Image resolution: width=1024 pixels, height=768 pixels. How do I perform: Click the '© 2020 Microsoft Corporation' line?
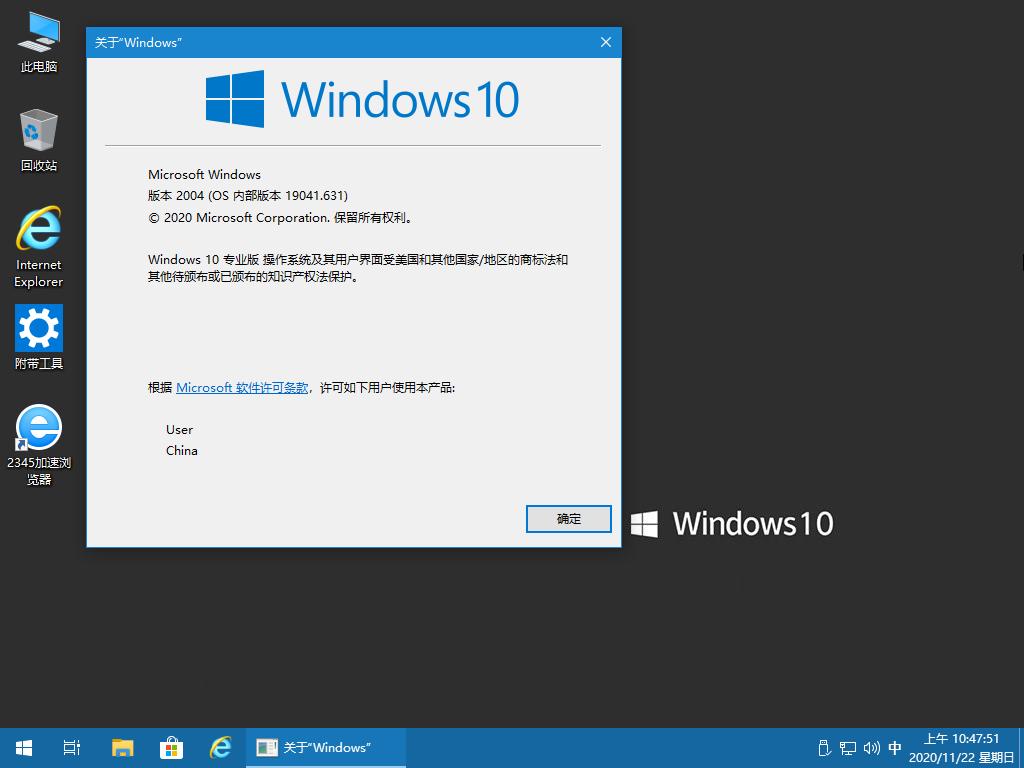281,217
